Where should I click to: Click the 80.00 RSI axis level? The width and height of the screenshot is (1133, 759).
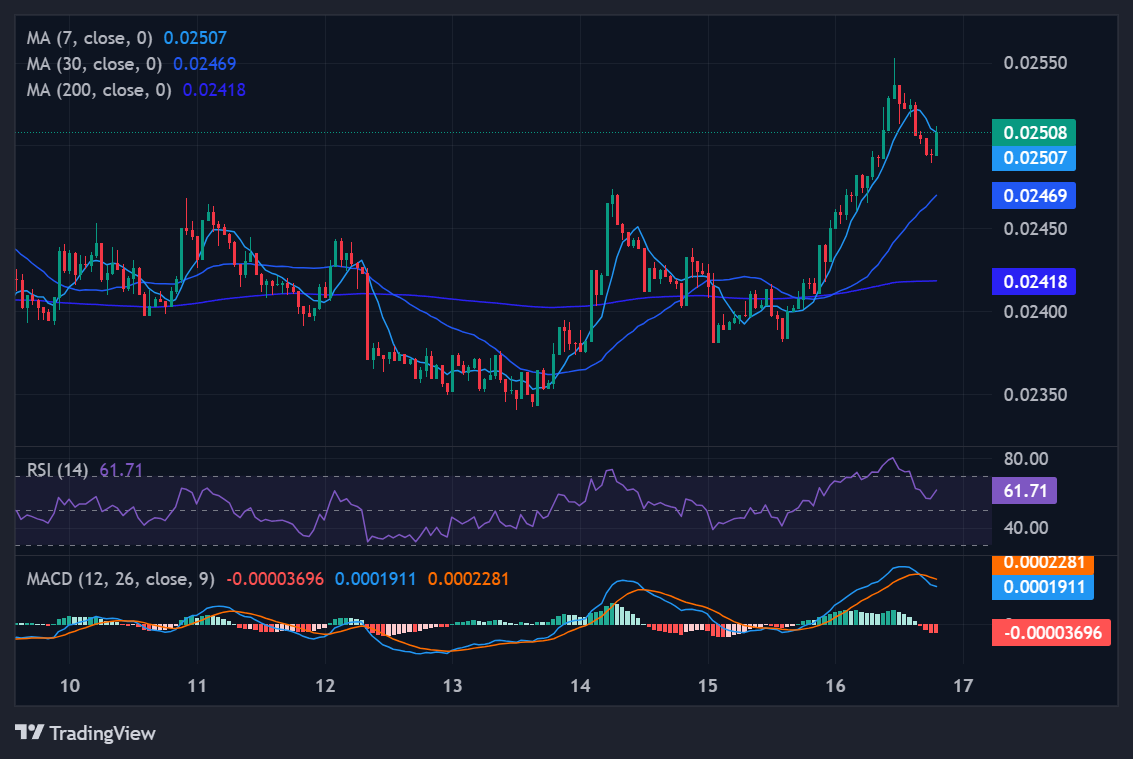click(1024, 459)
